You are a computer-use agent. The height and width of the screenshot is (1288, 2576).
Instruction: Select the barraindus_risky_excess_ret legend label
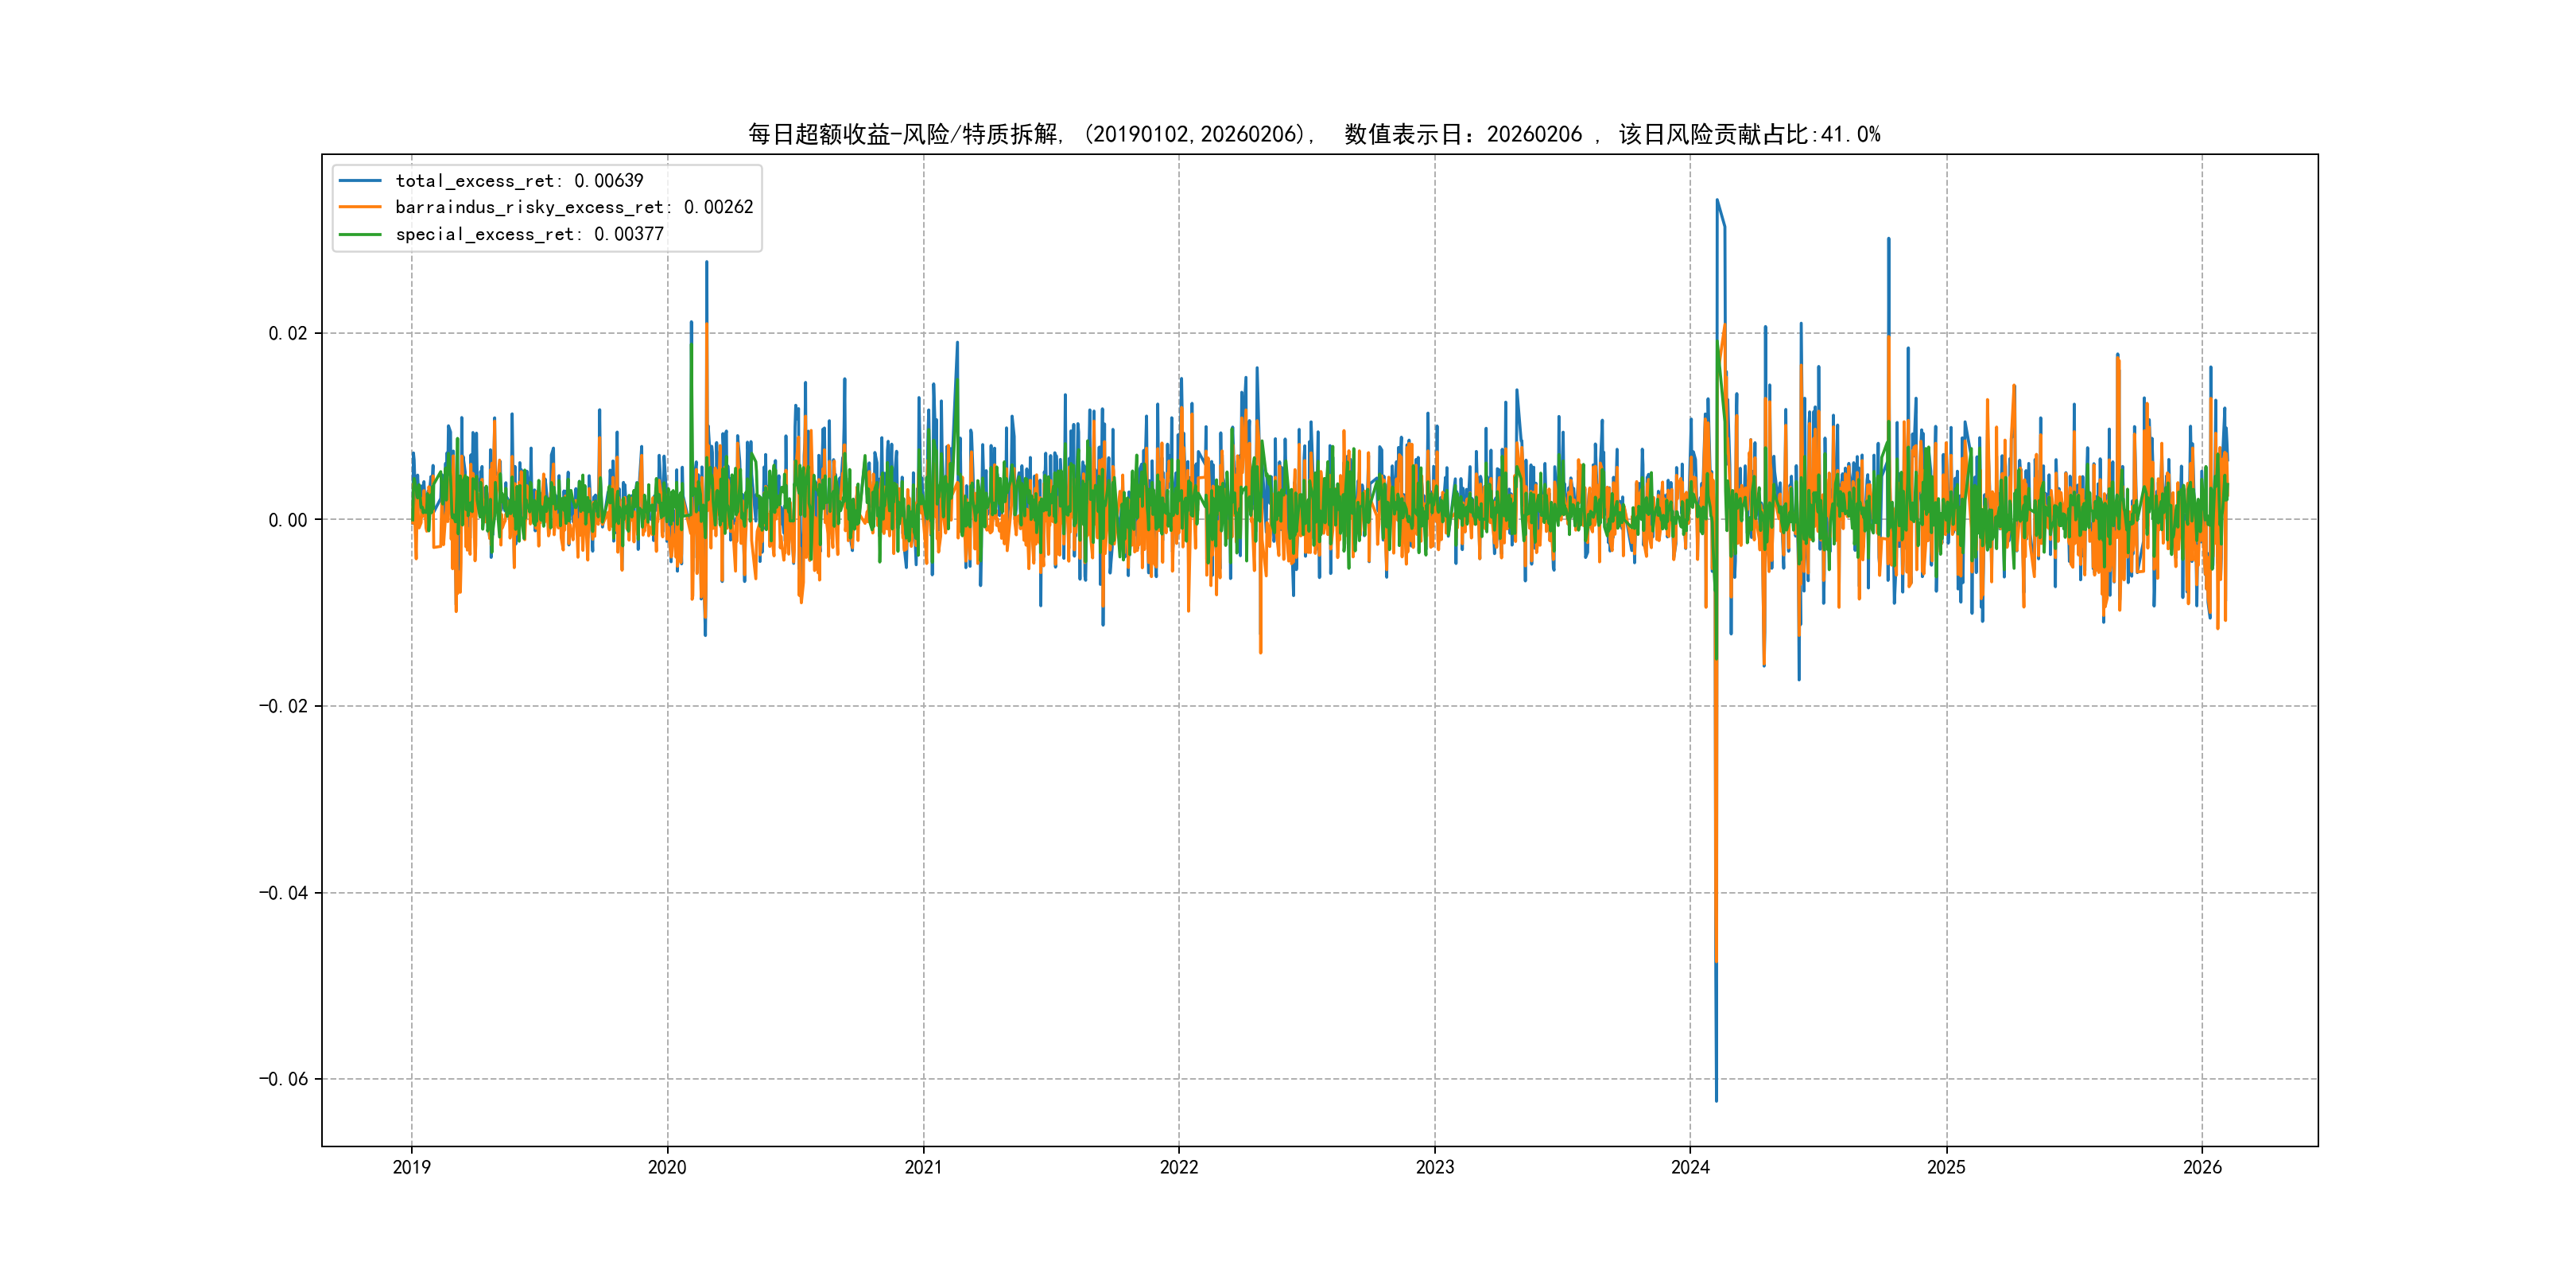[574, 207]
